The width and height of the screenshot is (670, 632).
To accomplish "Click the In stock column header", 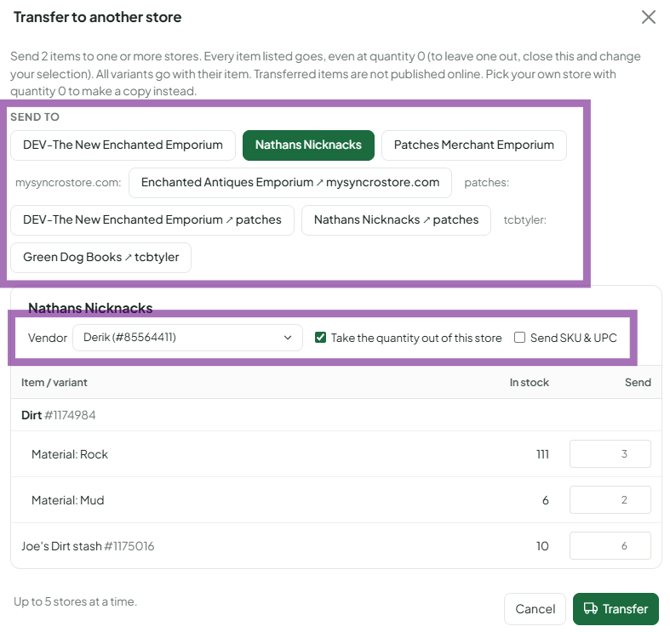I will click(x=529, y=382).
